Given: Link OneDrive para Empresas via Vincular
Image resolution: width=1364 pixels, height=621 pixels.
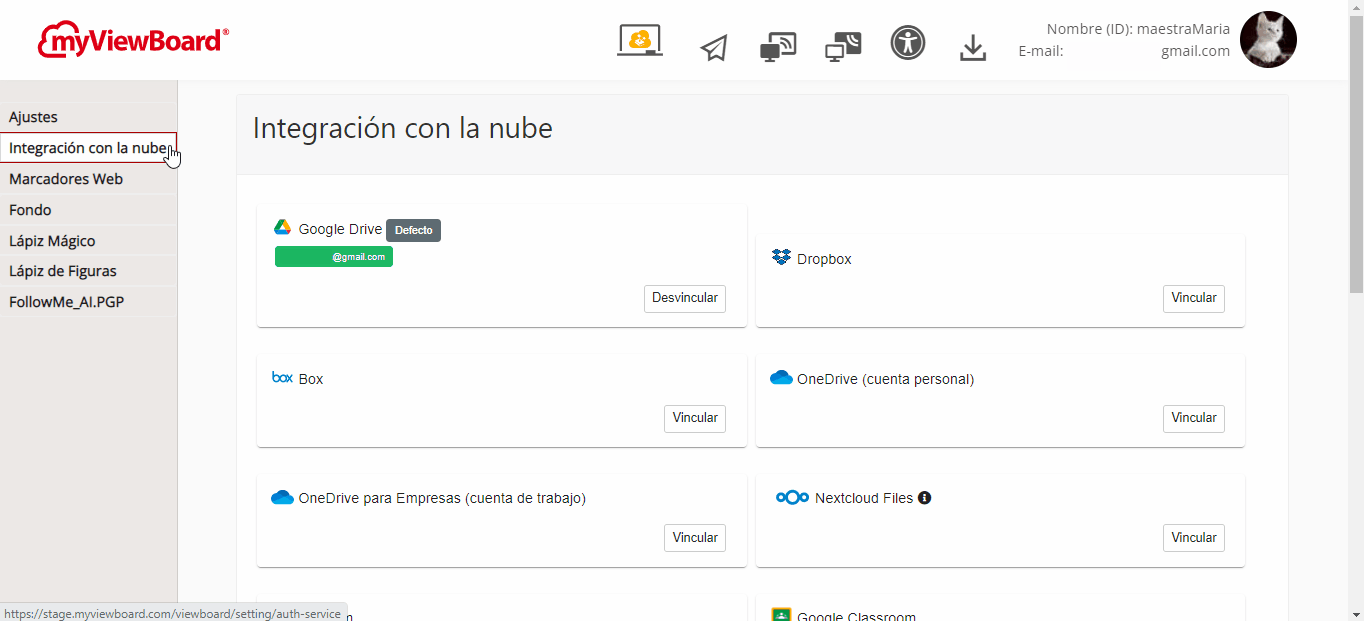Looking at the screenshot, I should 695,538.
